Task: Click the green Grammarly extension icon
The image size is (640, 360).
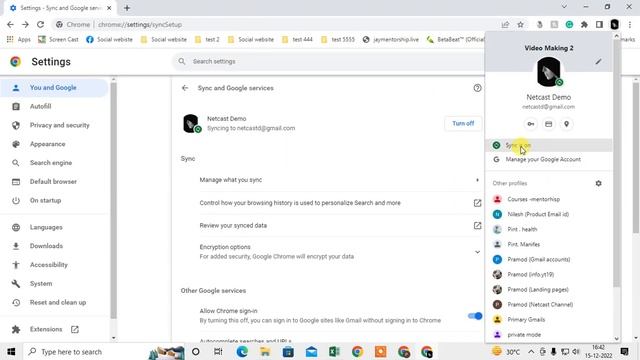Action: click(x=569, y=24)
